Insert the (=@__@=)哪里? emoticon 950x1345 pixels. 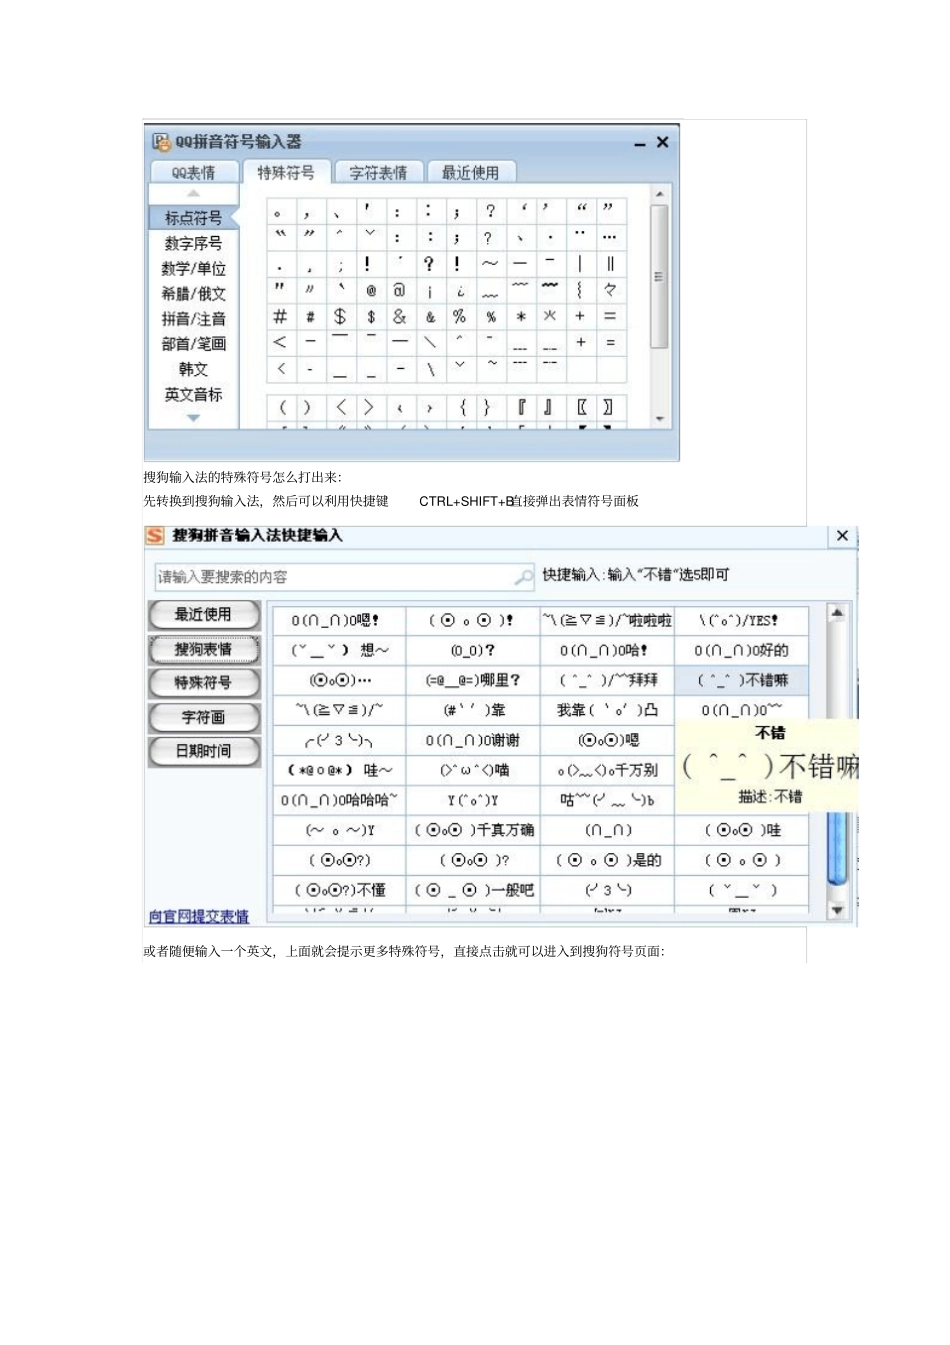click(473, 680)
